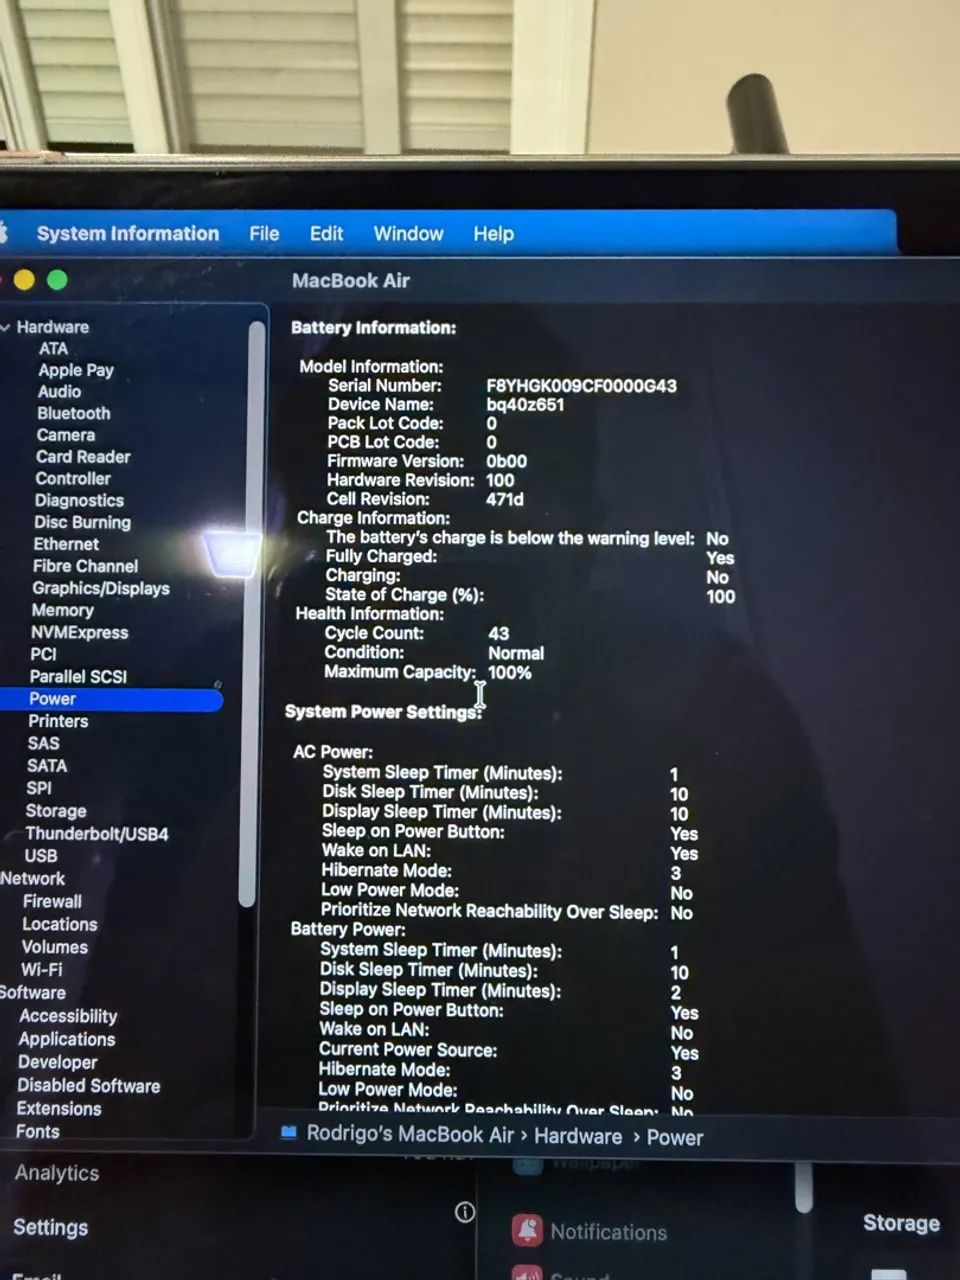The height and width of the screenshot is (1280, 960).
Task: Click the Cycle Count value 43
Action: pos(498,634)
